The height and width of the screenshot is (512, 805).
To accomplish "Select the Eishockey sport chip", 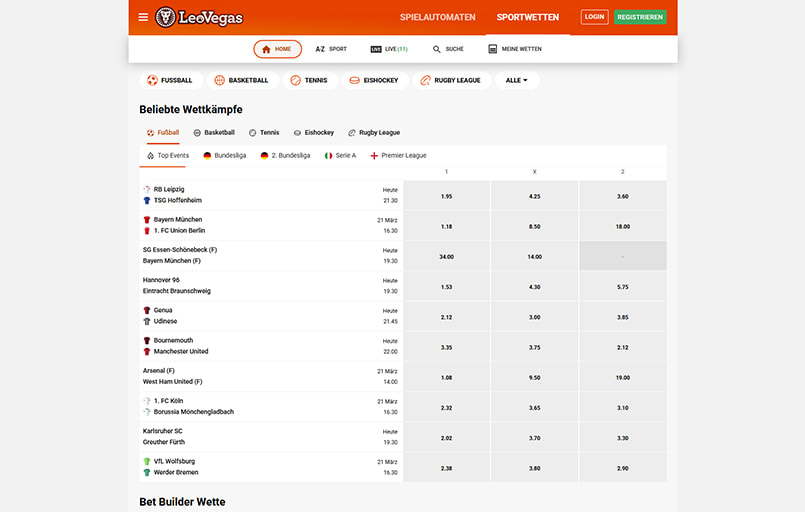I will click(x=374, y=80).
